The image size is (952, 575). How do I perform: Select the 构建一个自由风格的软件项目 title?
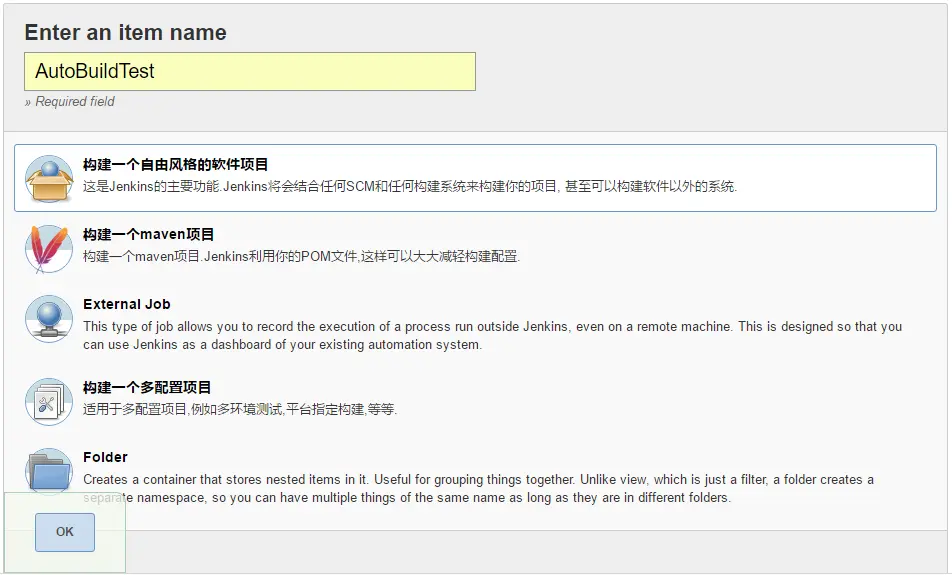point(175,165)
